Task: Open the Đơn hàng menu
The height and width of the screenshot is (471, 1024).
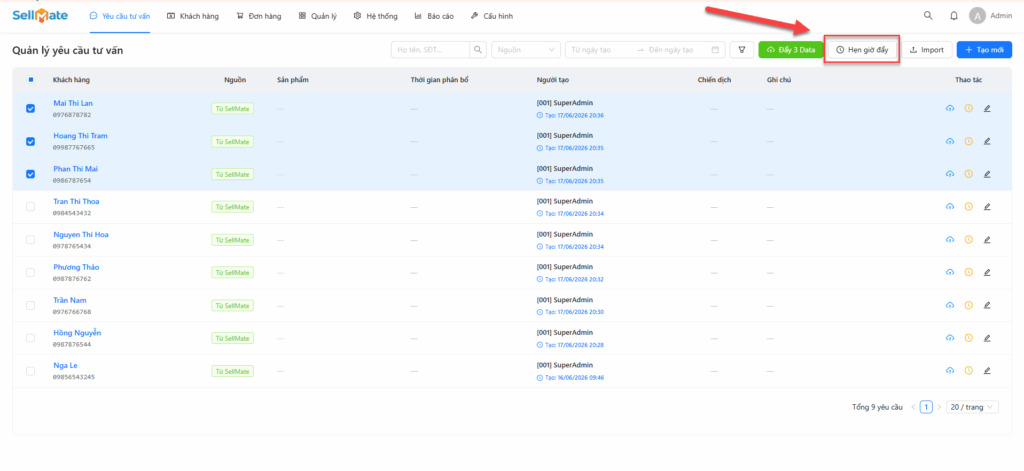Action: (x=259, y=16)
